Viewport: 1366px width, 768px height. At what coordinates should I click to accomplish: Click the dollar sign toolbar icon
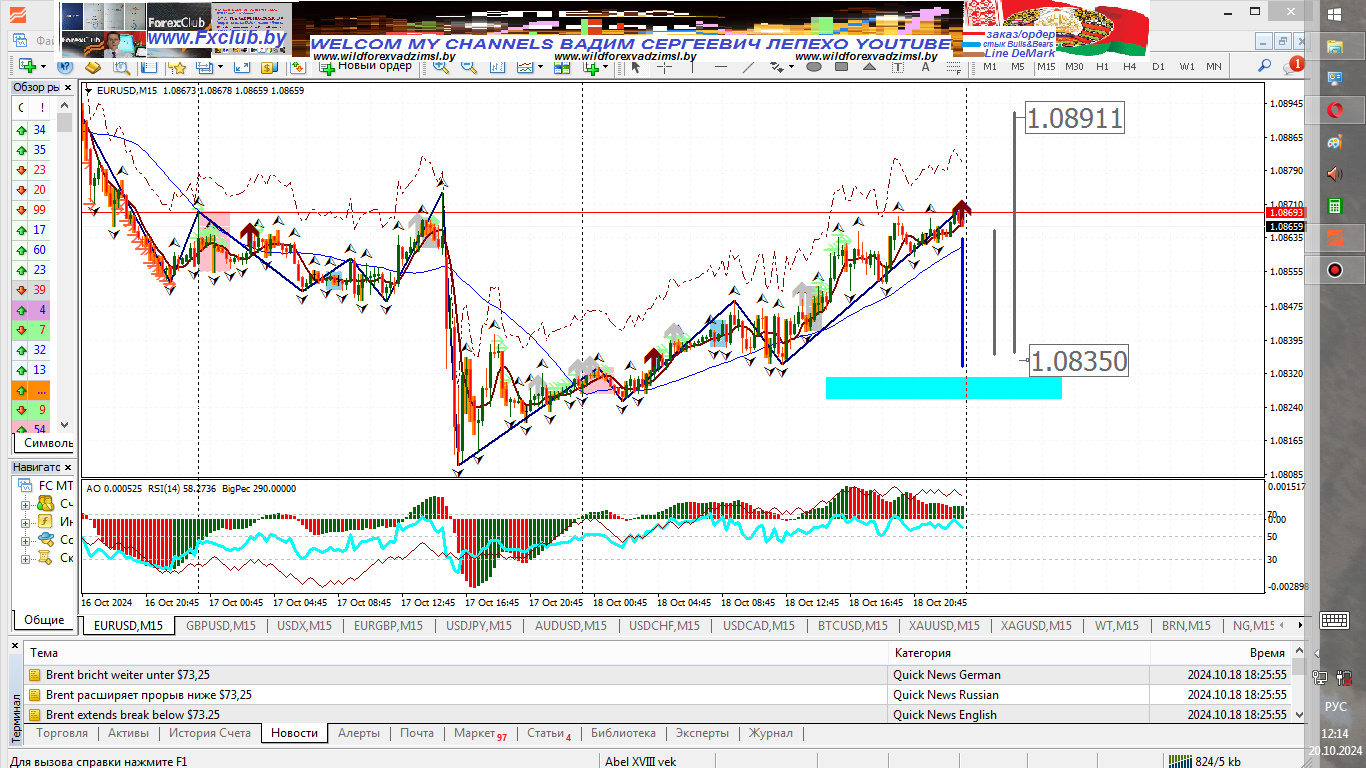coord(268,66)
